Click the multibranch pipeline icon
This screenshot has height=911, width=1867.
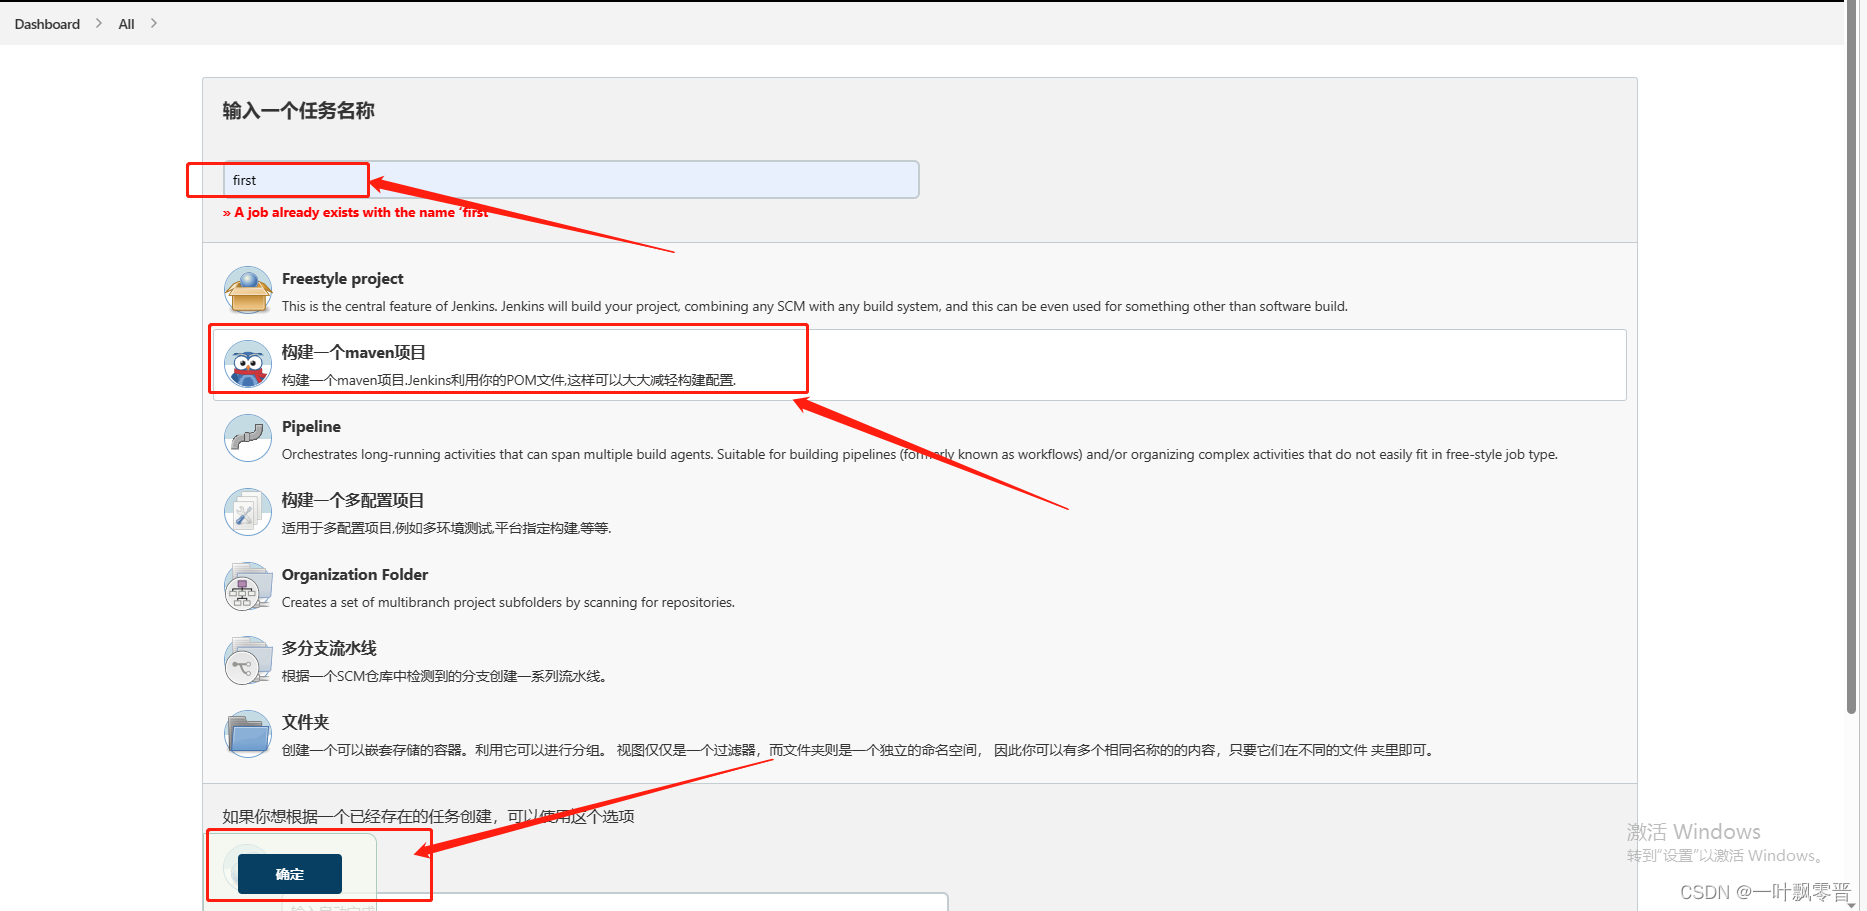(248, 660)
